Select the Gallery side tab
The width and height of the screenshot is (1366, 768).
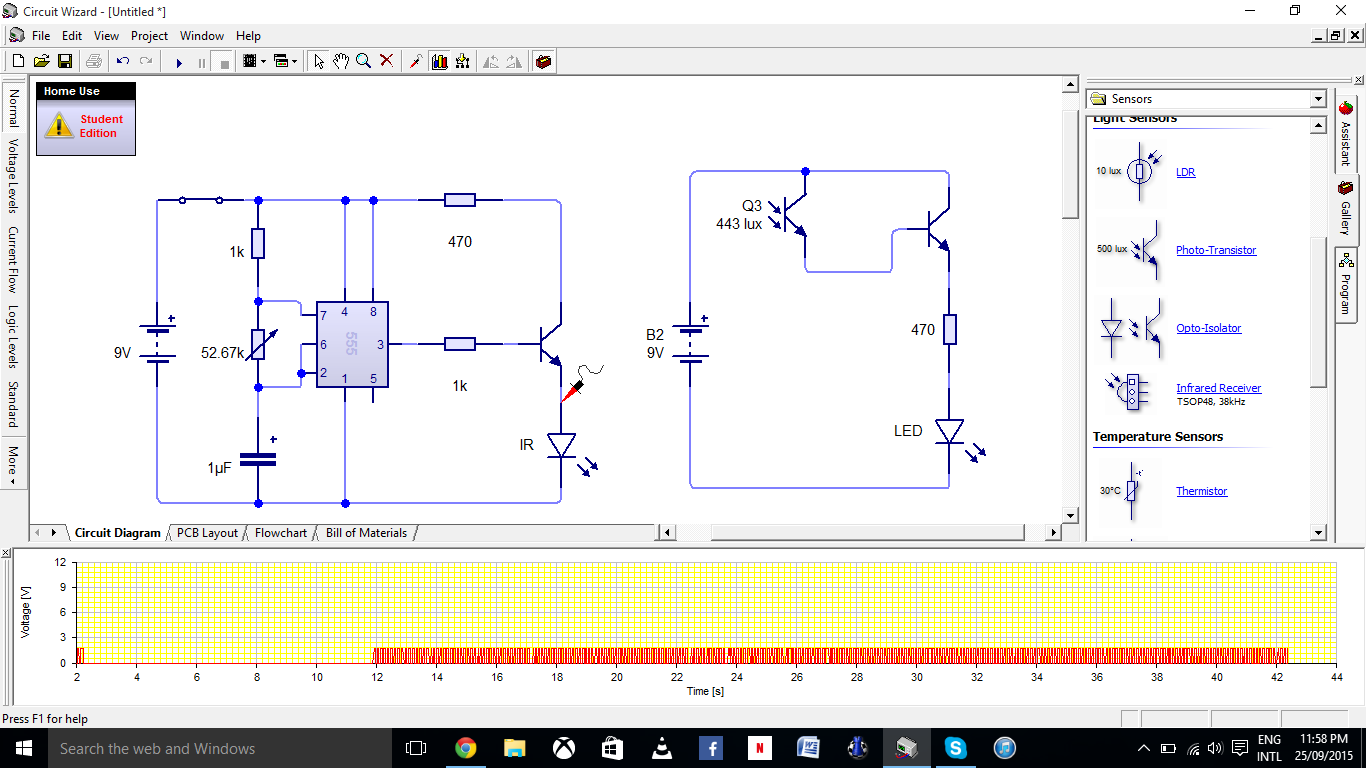1346,209
